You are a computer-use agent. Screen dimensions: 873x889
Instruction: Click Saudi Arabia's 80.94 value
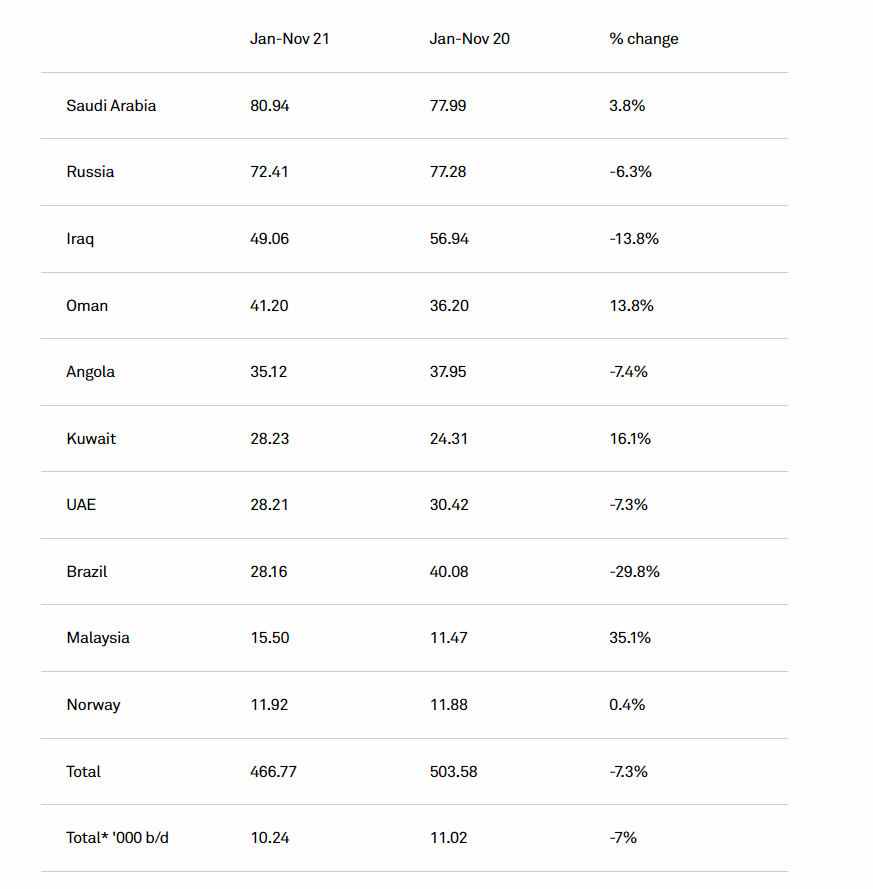tap(269, 105)
